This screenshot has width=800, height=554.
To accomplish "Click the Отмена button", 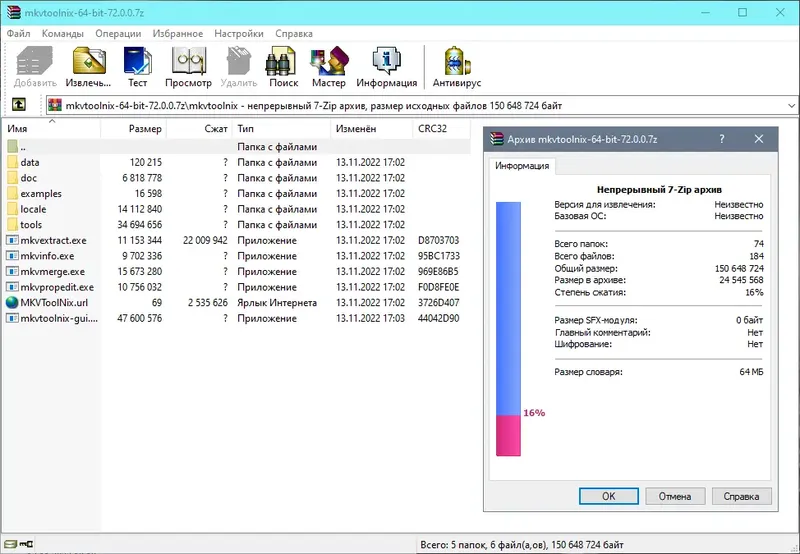I will 675,496.
